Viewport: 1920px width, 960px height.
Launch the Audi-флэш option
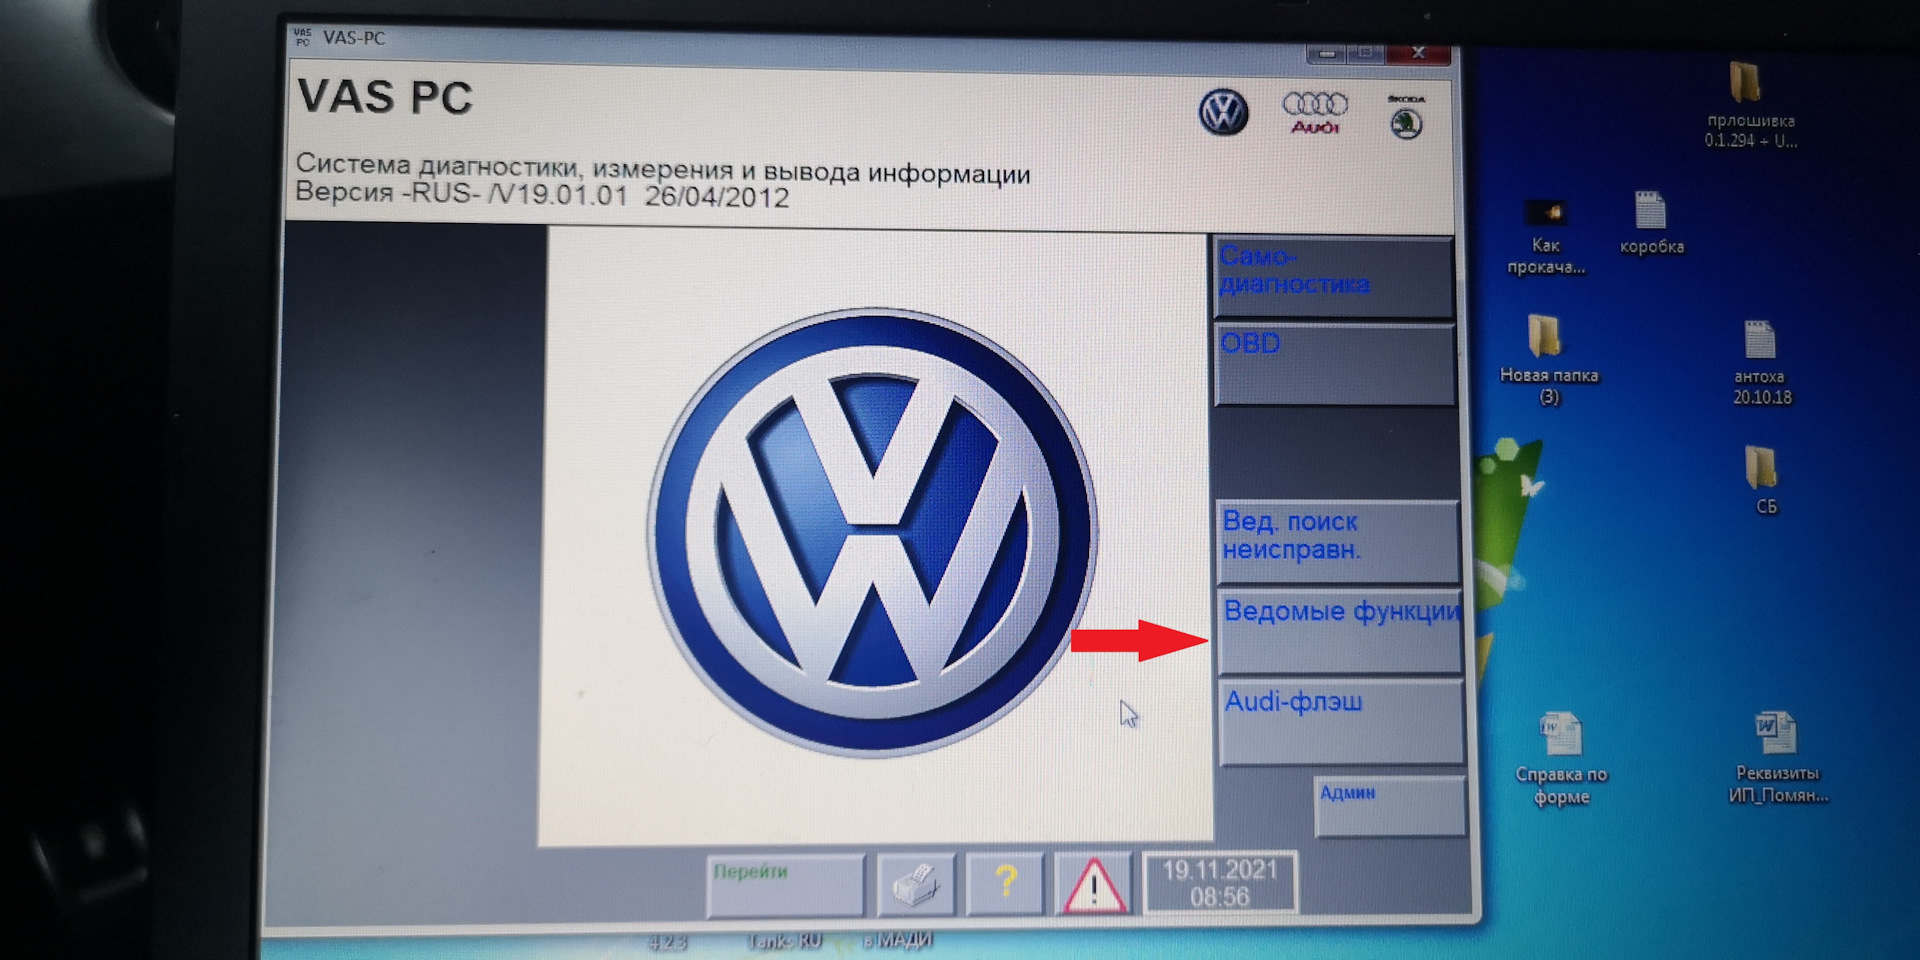pos(1342,722)
